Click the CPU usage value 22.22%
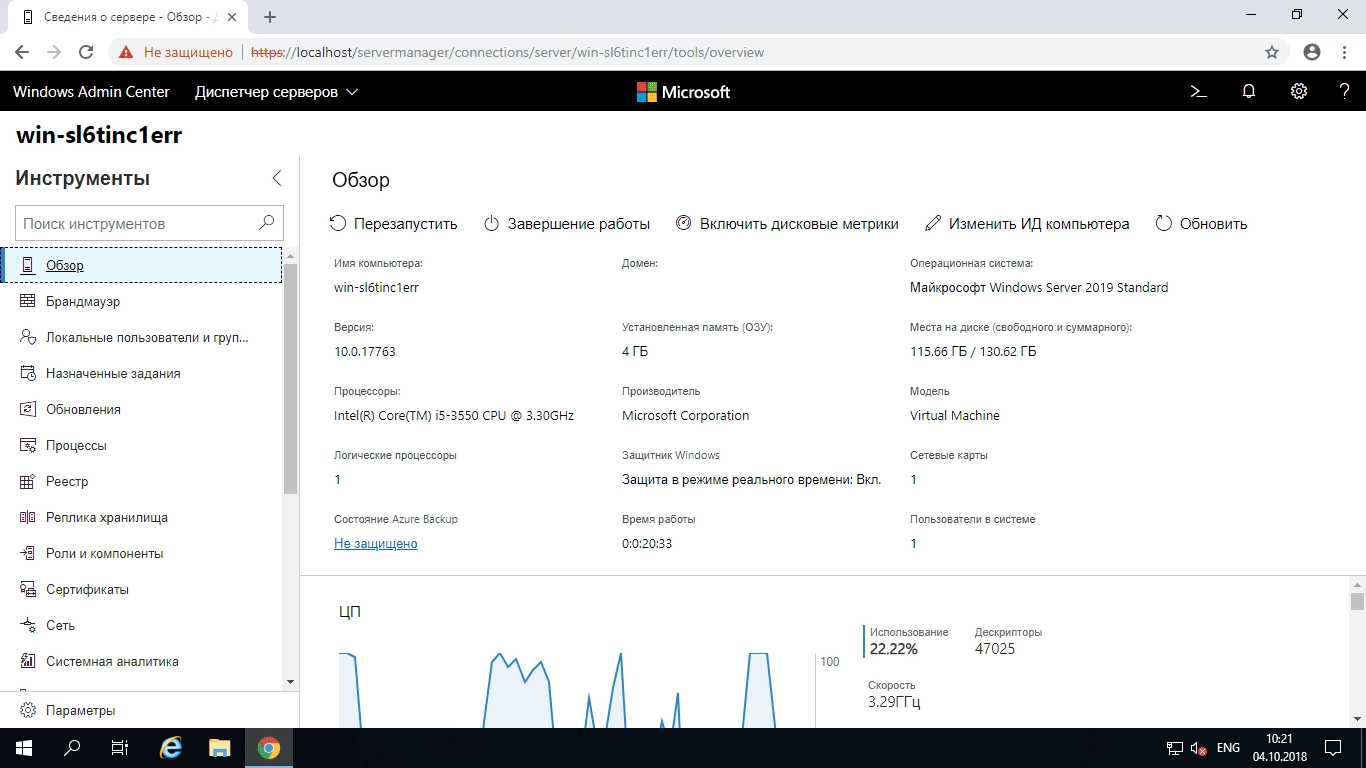1366x768 pixels. pos(893,649)
